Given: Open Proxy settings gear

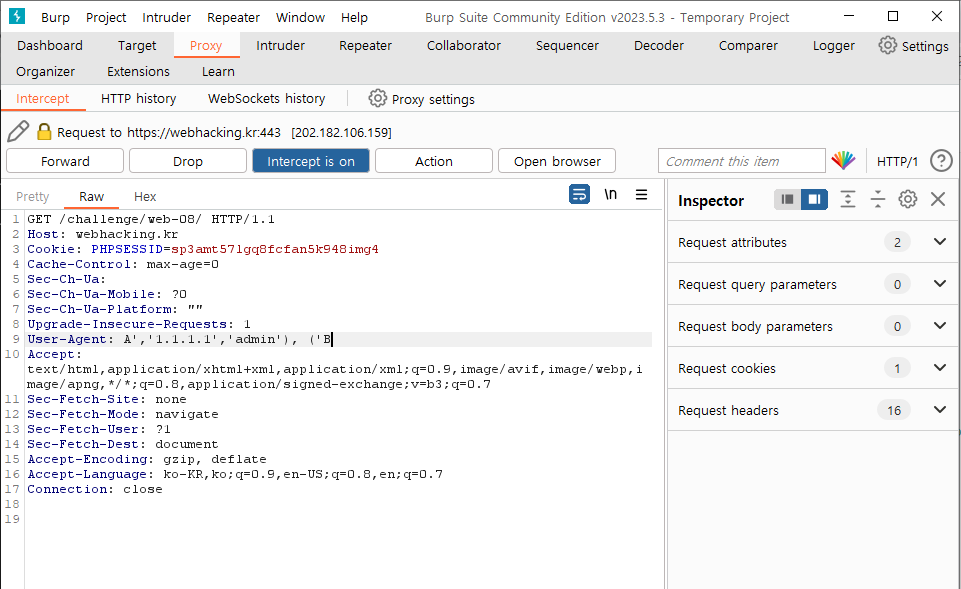Looking at the screenshot, I should [378, 98].
